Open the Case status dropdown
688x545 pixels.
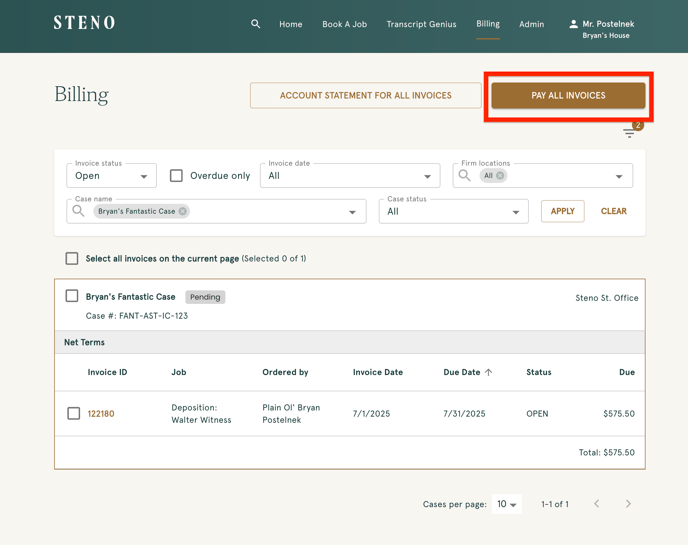(x=453, y=212)
